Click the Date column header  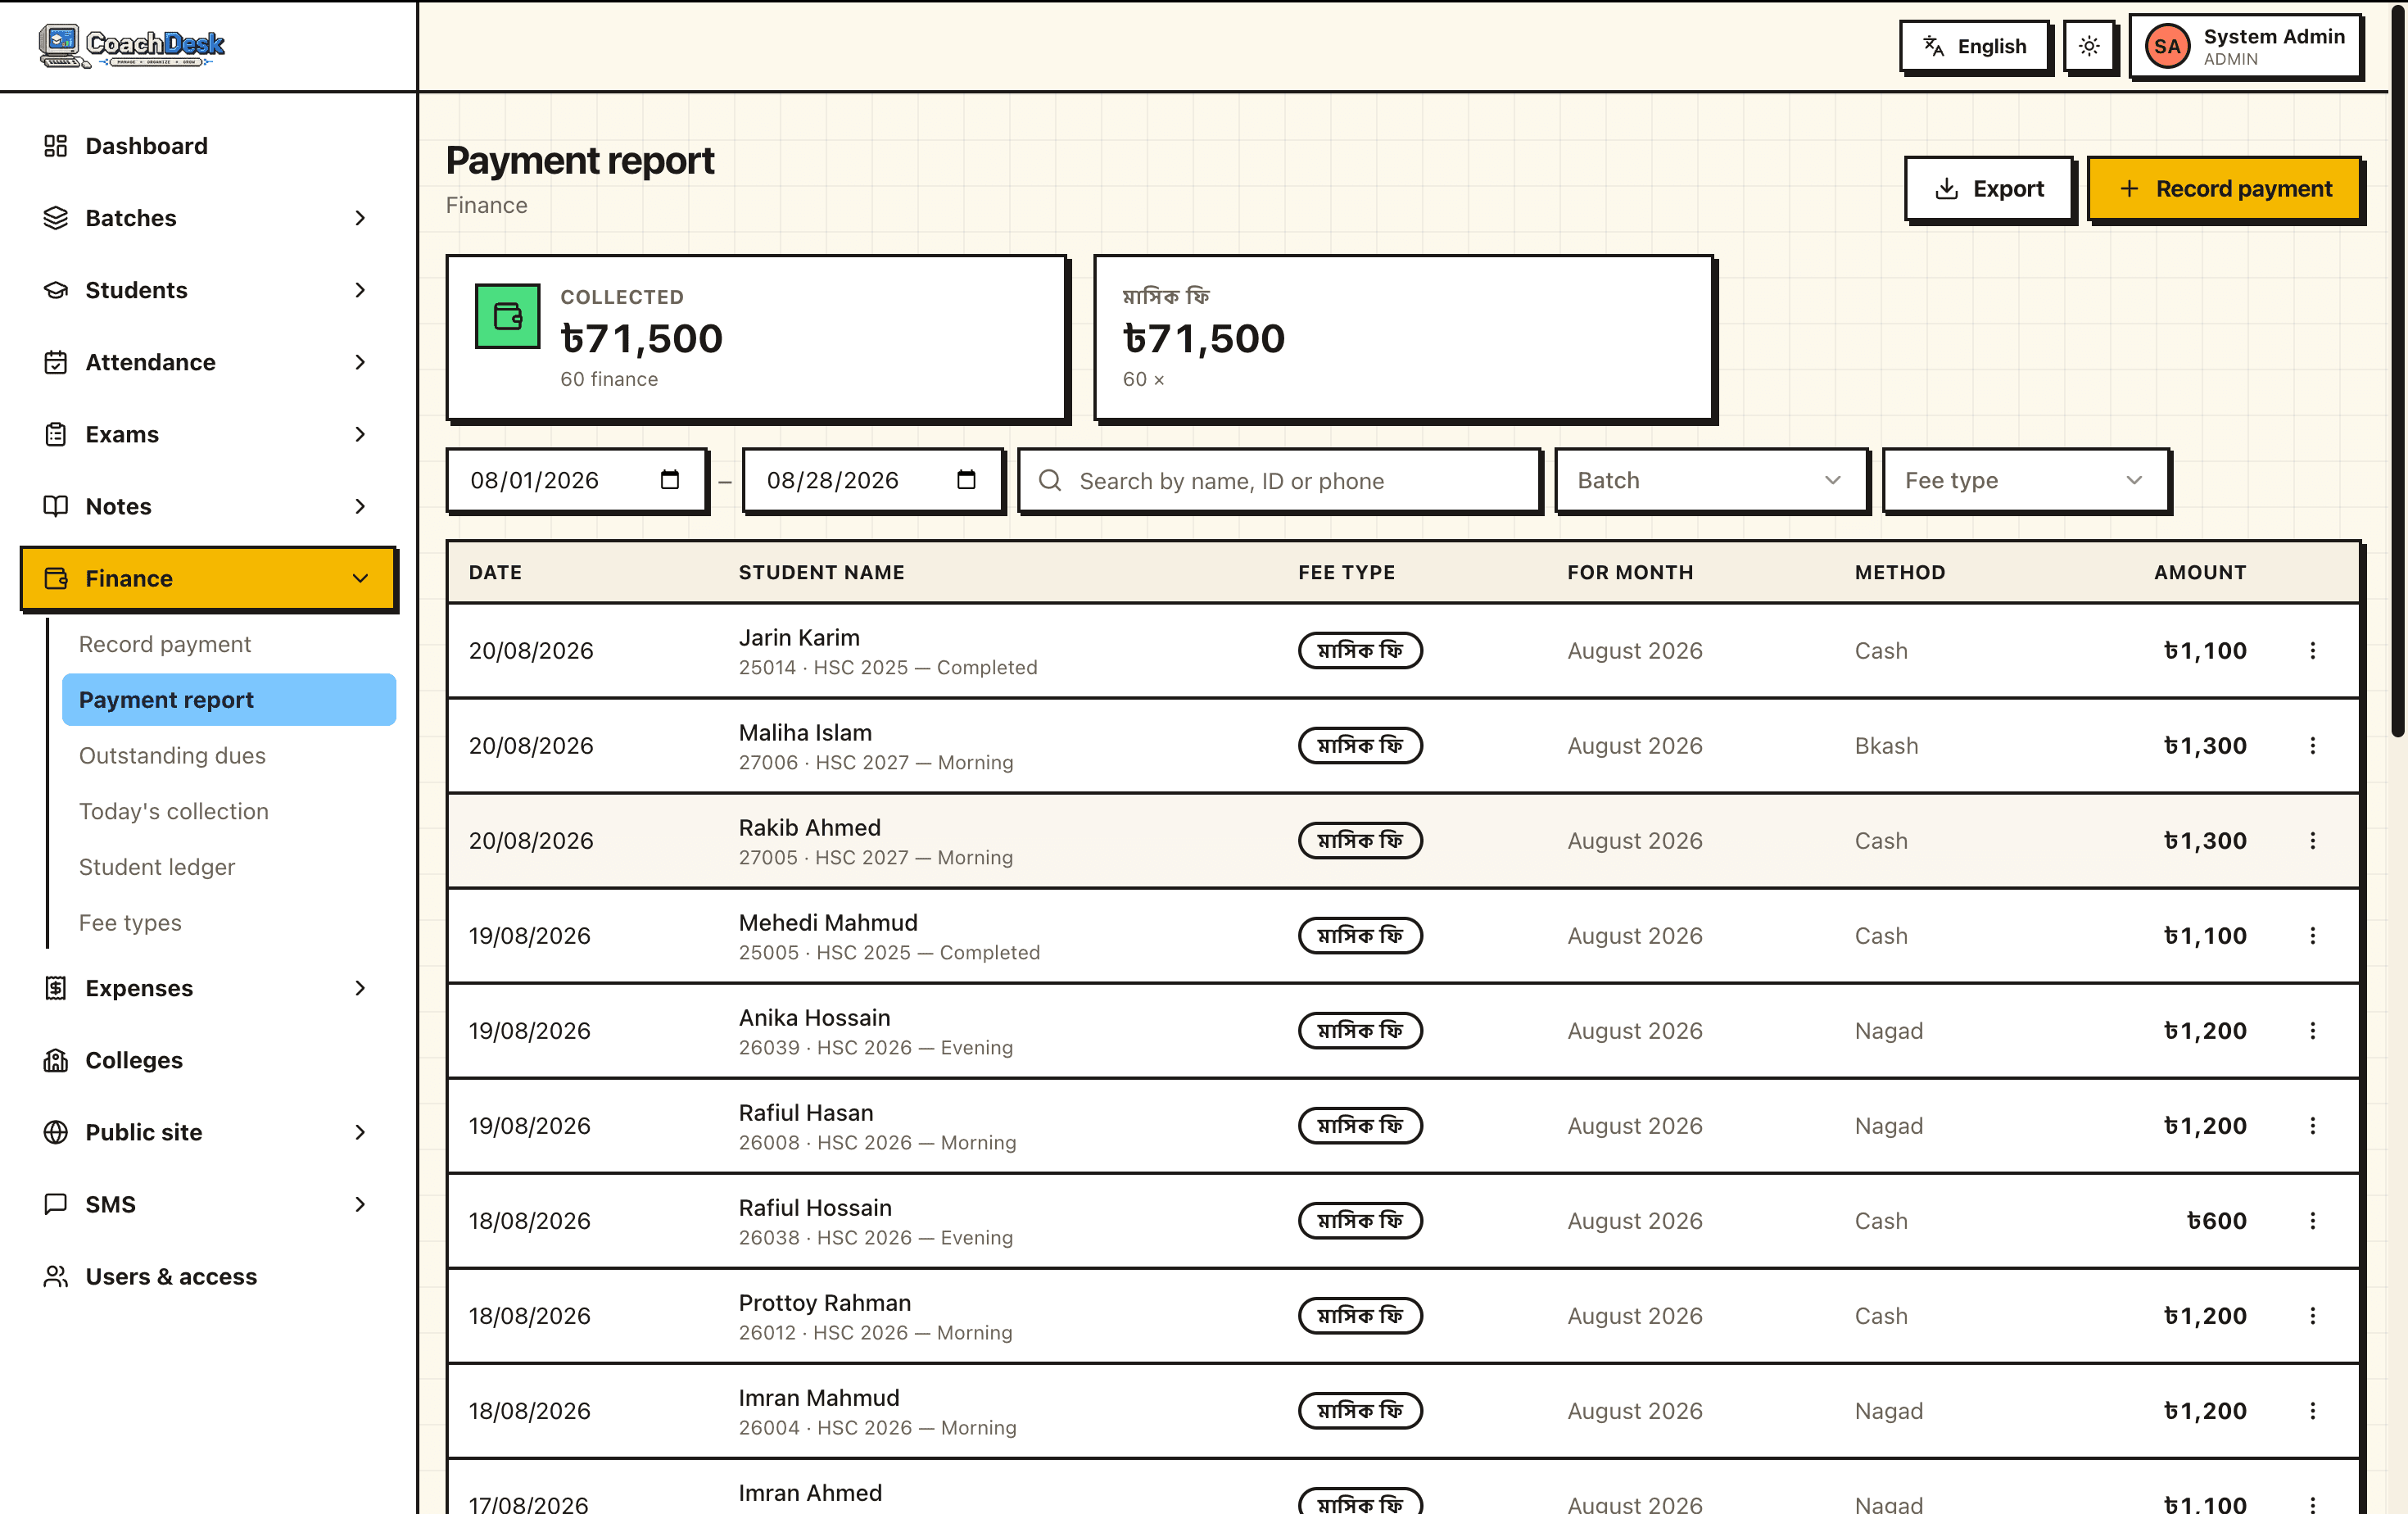click(495, 572)
